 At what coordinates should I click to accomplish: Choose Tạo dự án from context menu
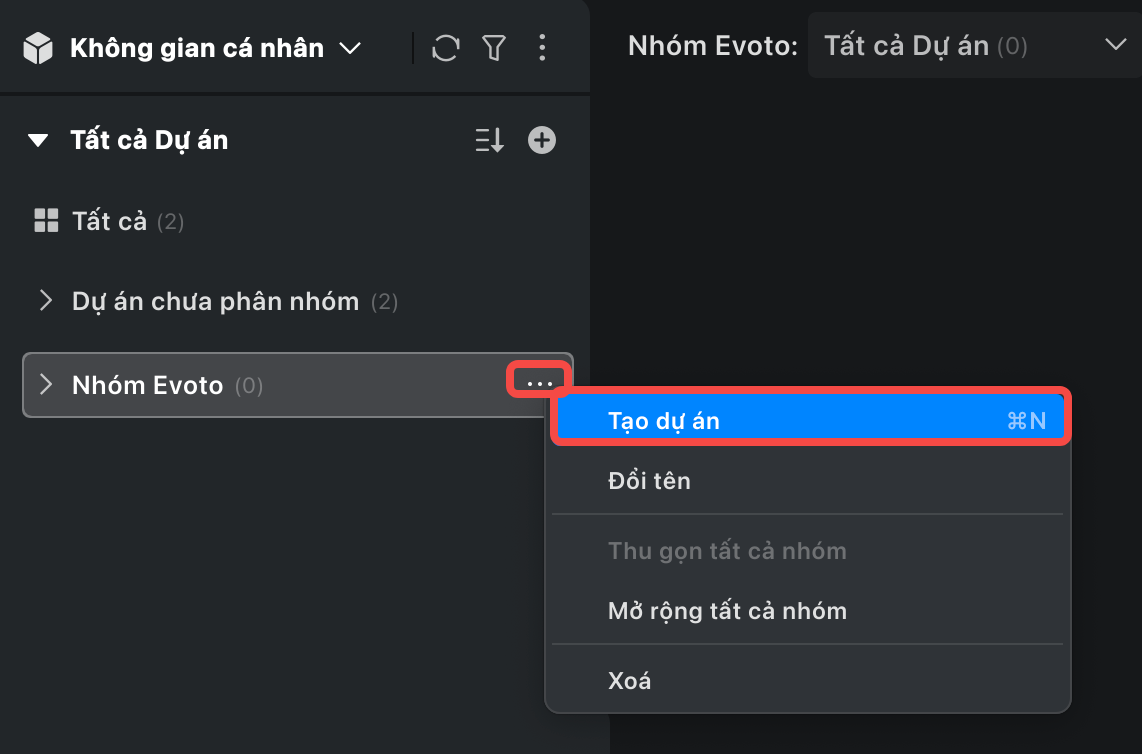[x=810, y=421]
